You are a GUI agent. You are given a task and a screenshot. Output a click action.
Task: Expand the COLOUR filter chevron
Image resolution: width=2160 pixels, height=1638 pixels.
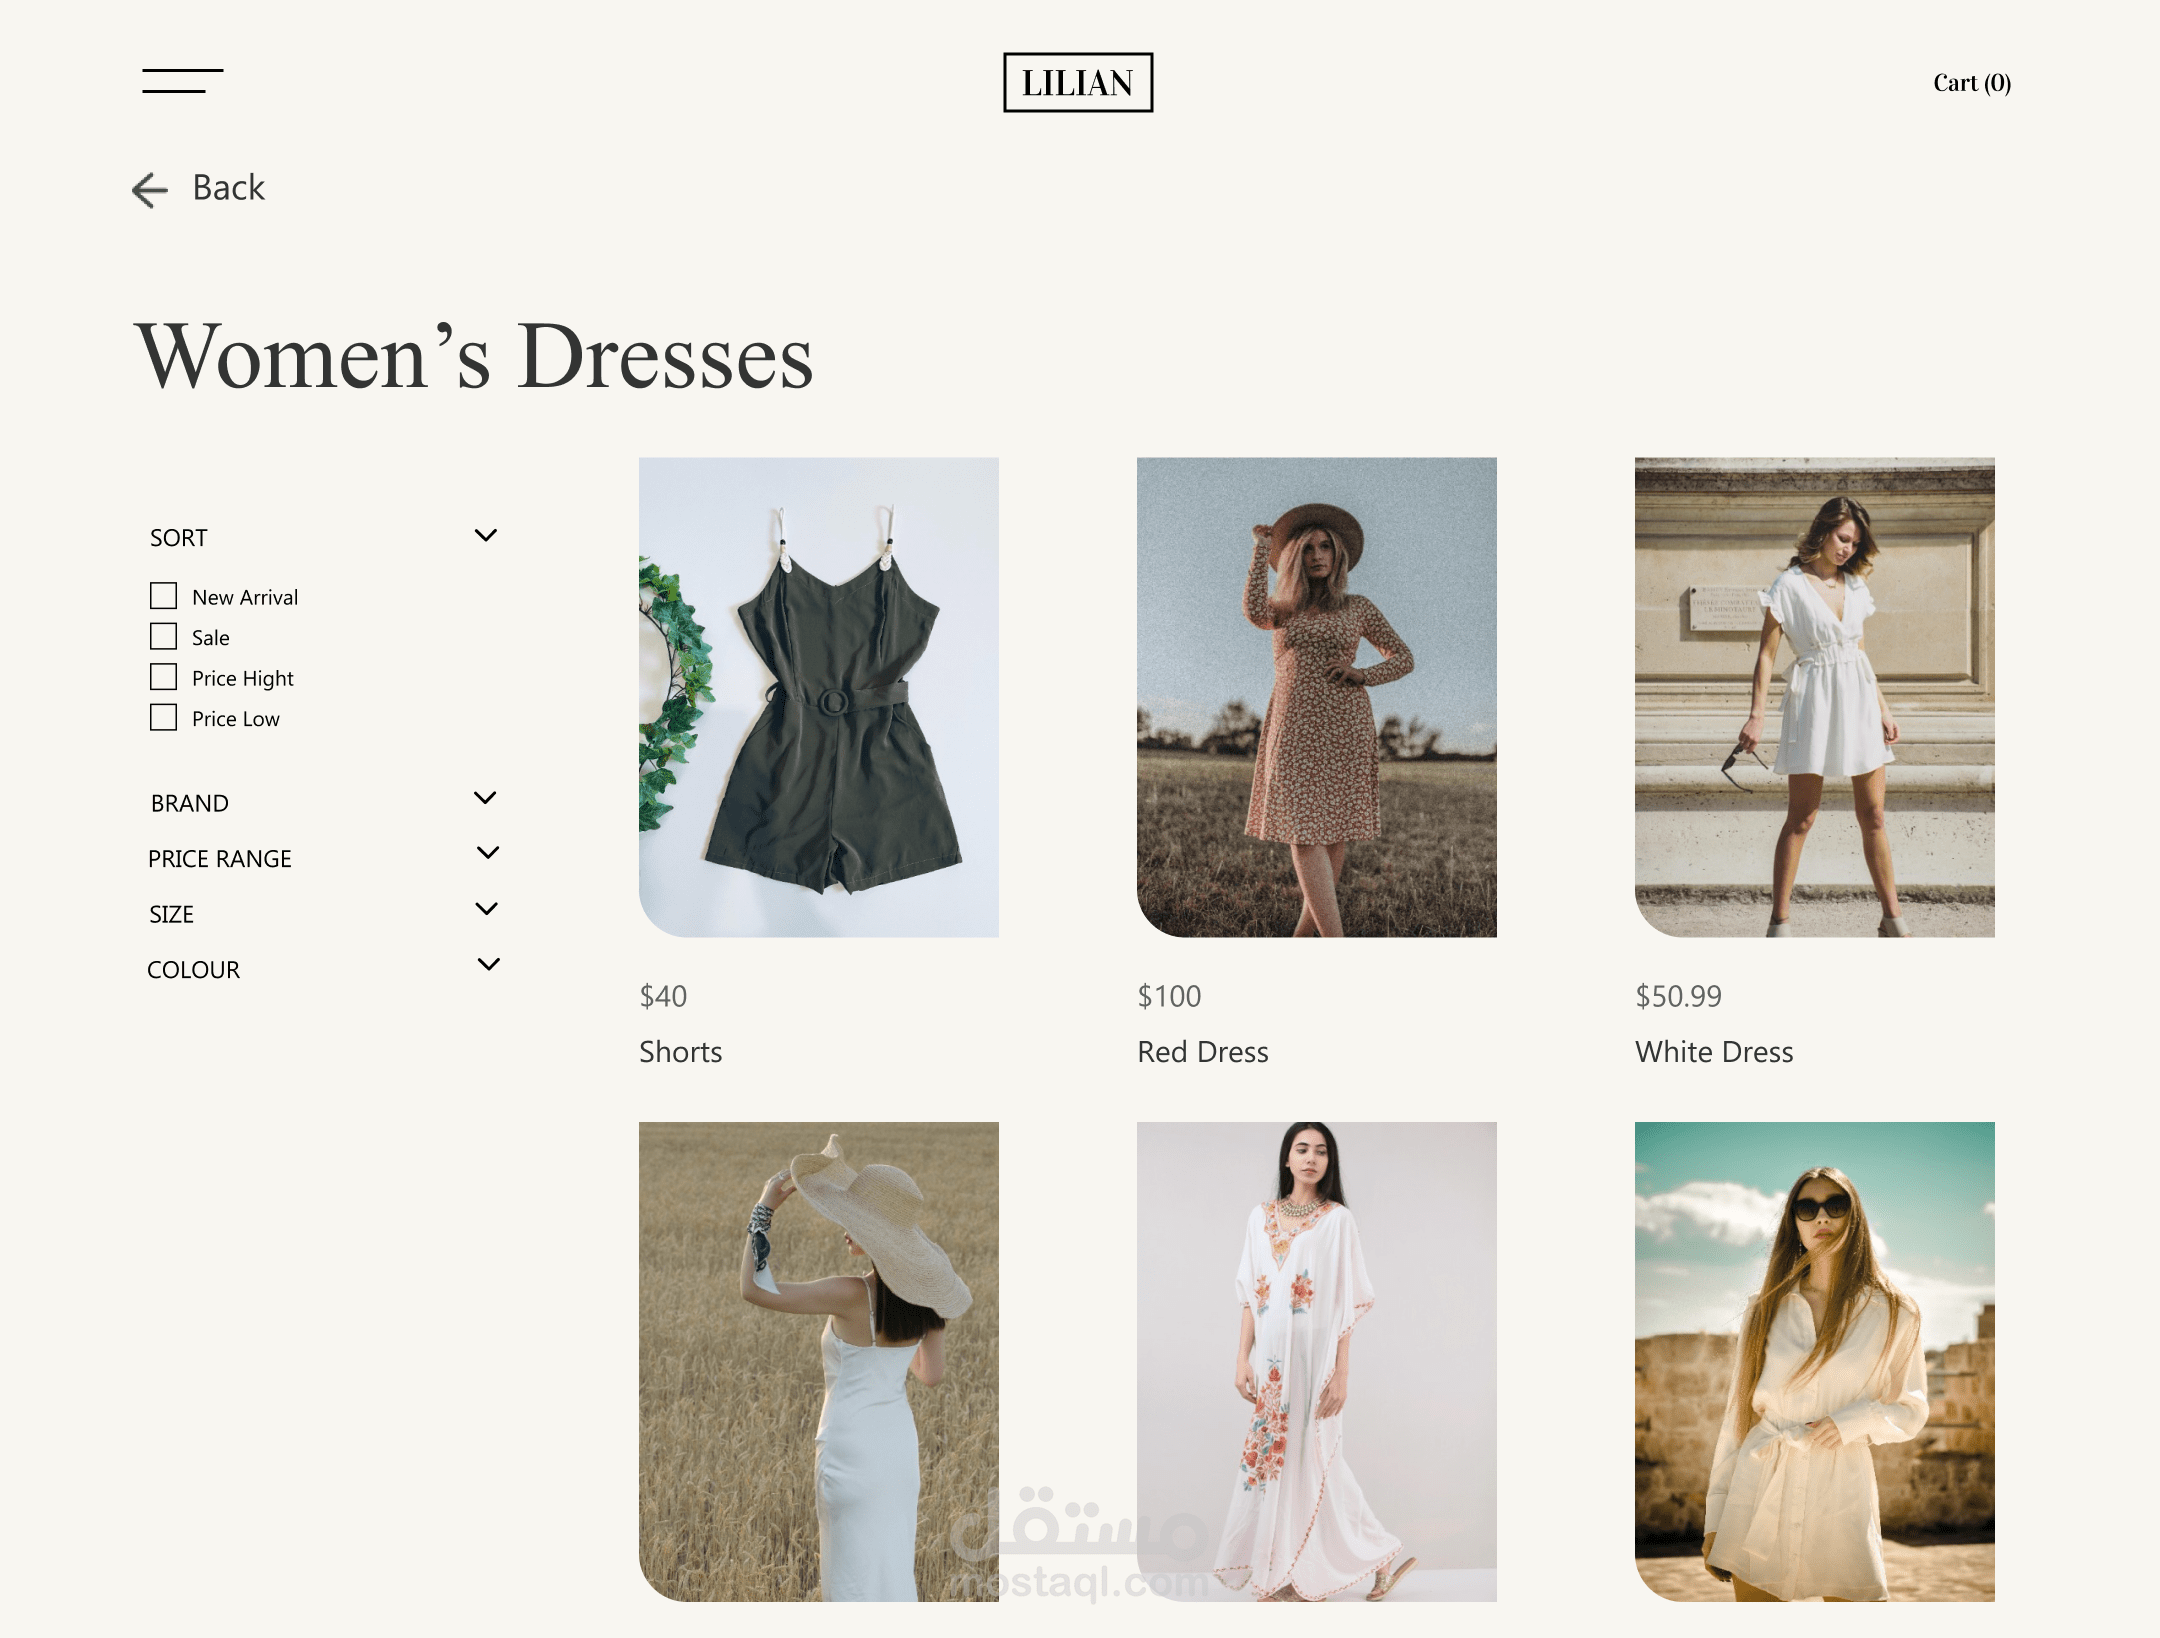(x=488, y=965)
